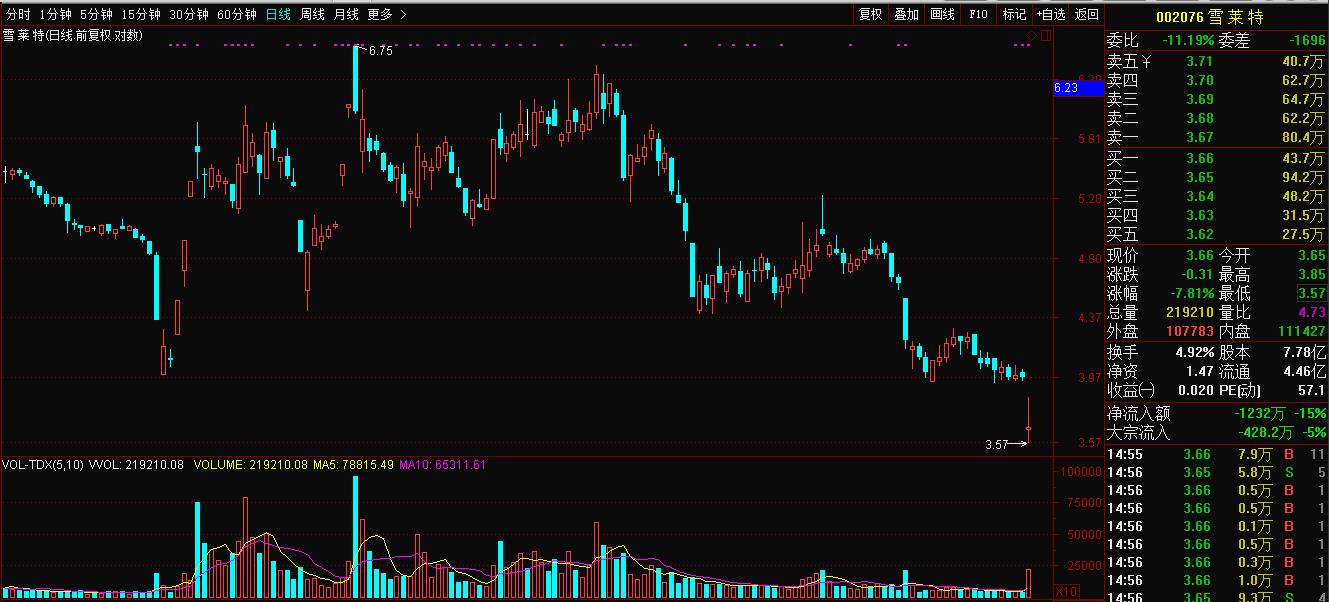This screenshot has height=602, width=1329.
Task: Click sell-two price 3.68
Action: pyautogui.click(x=1199, y=118)
